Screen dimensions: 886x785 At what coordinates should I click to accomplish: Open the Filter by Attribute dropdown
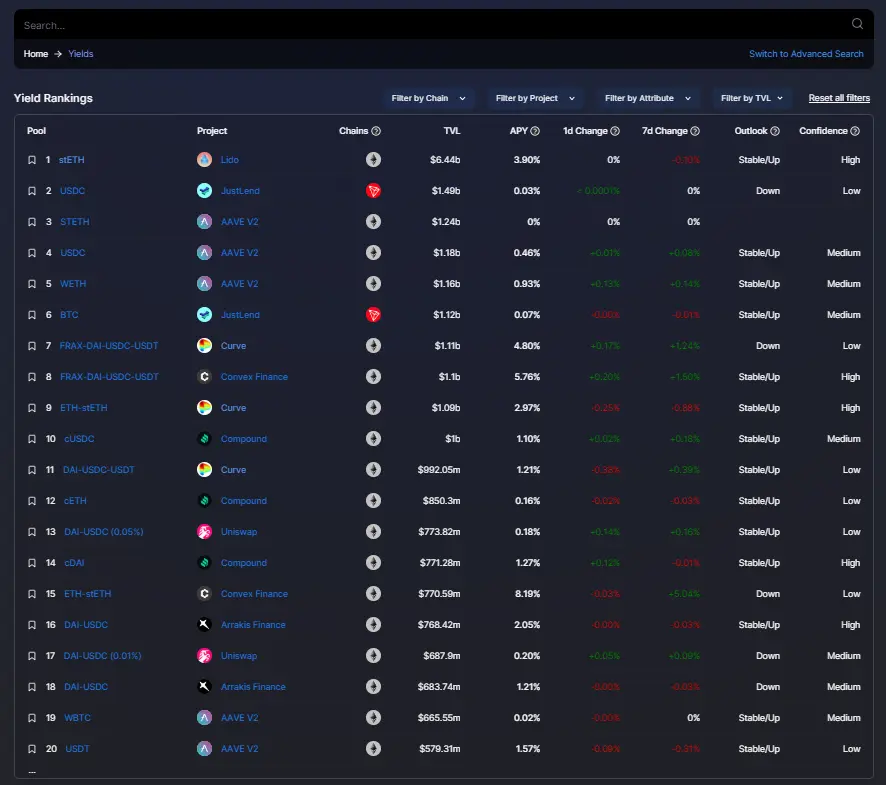[x=648, y=98]
